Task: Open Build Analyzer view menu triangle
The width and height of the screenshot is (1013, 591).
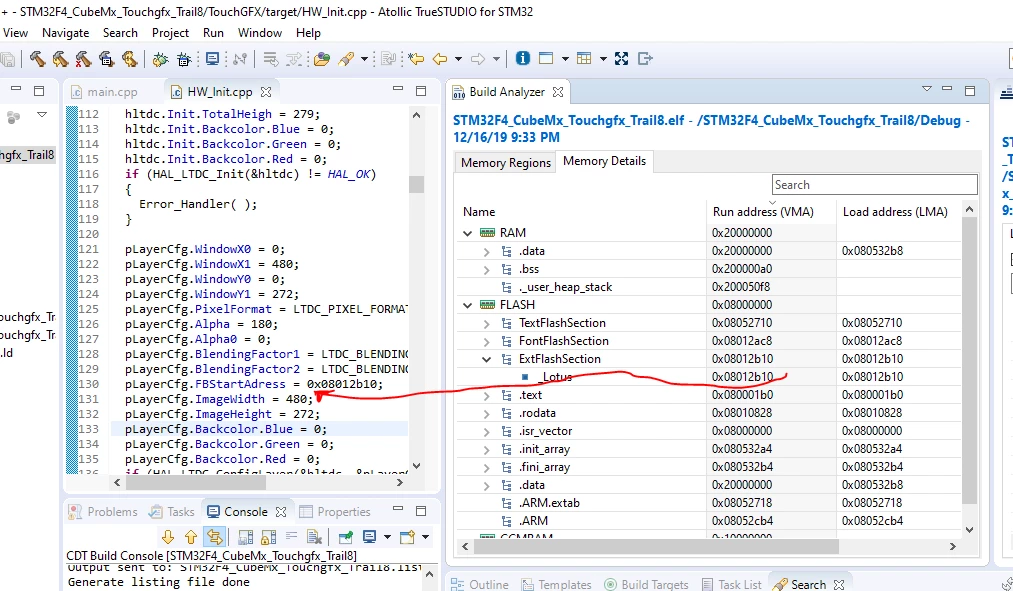Action: tap(926, 89)
